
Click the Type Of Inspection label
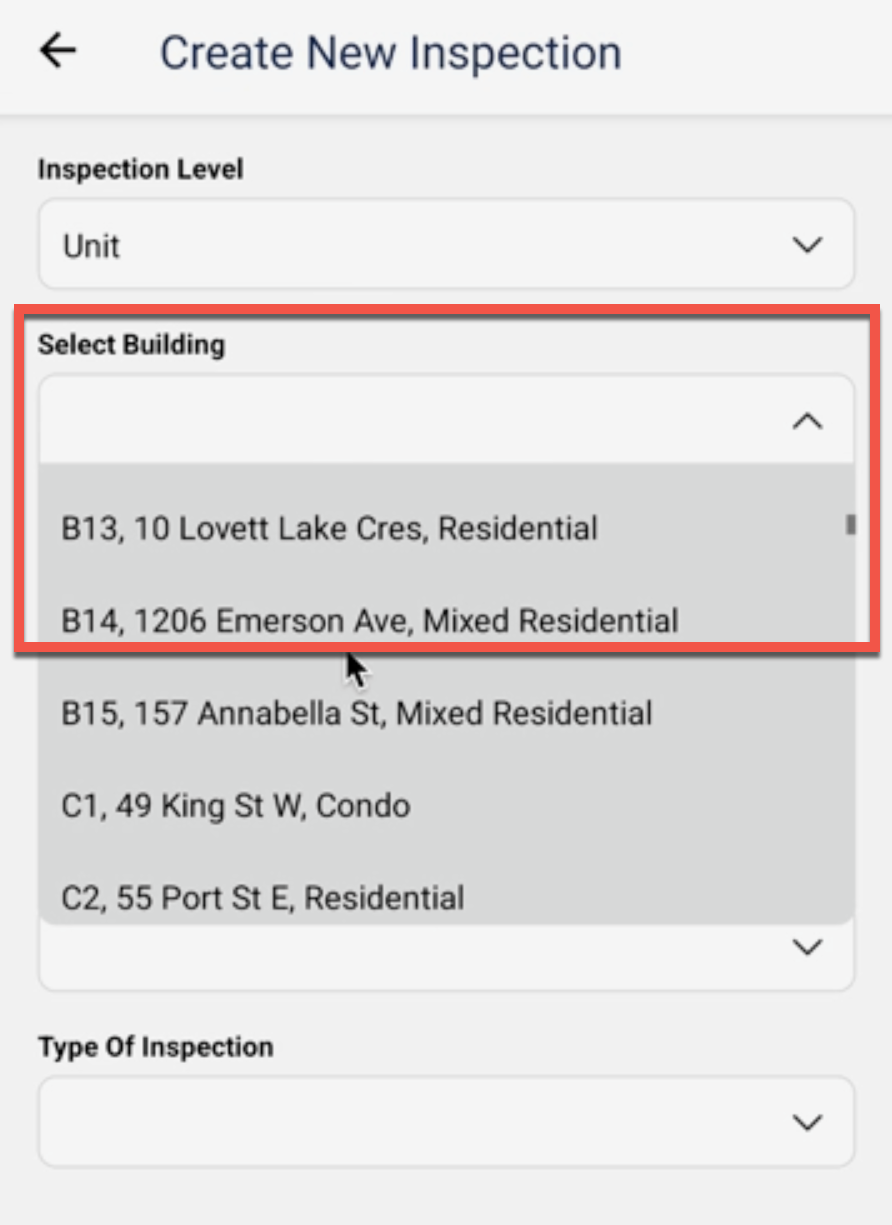coord(155,1047)
